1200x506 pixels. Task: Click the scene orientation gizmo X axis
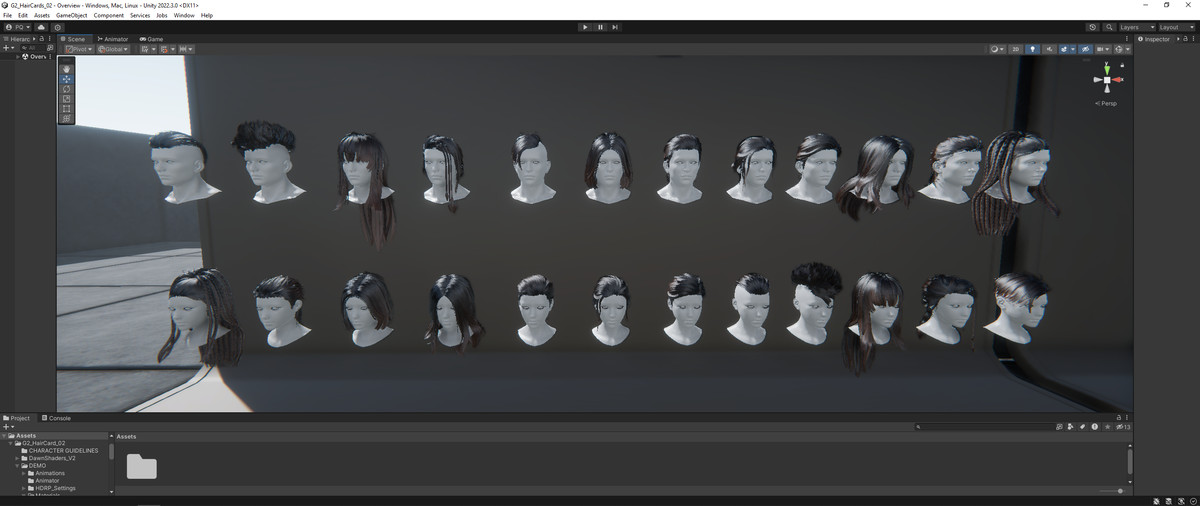coord(1118,79)
